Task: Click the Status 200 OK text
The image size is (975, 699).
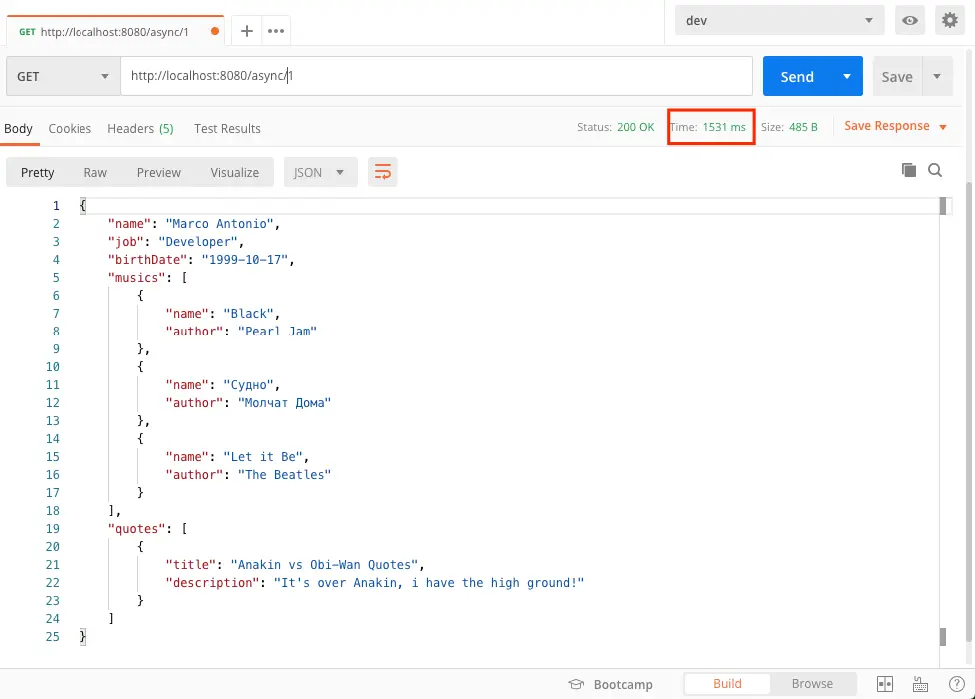Action: 616,127
